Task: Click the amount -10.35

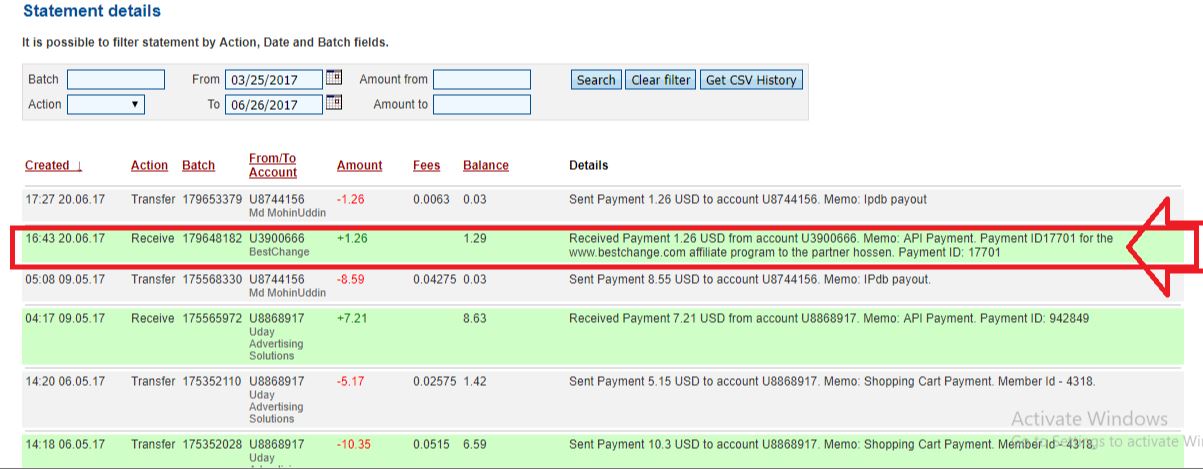Action: pos(354,443)
